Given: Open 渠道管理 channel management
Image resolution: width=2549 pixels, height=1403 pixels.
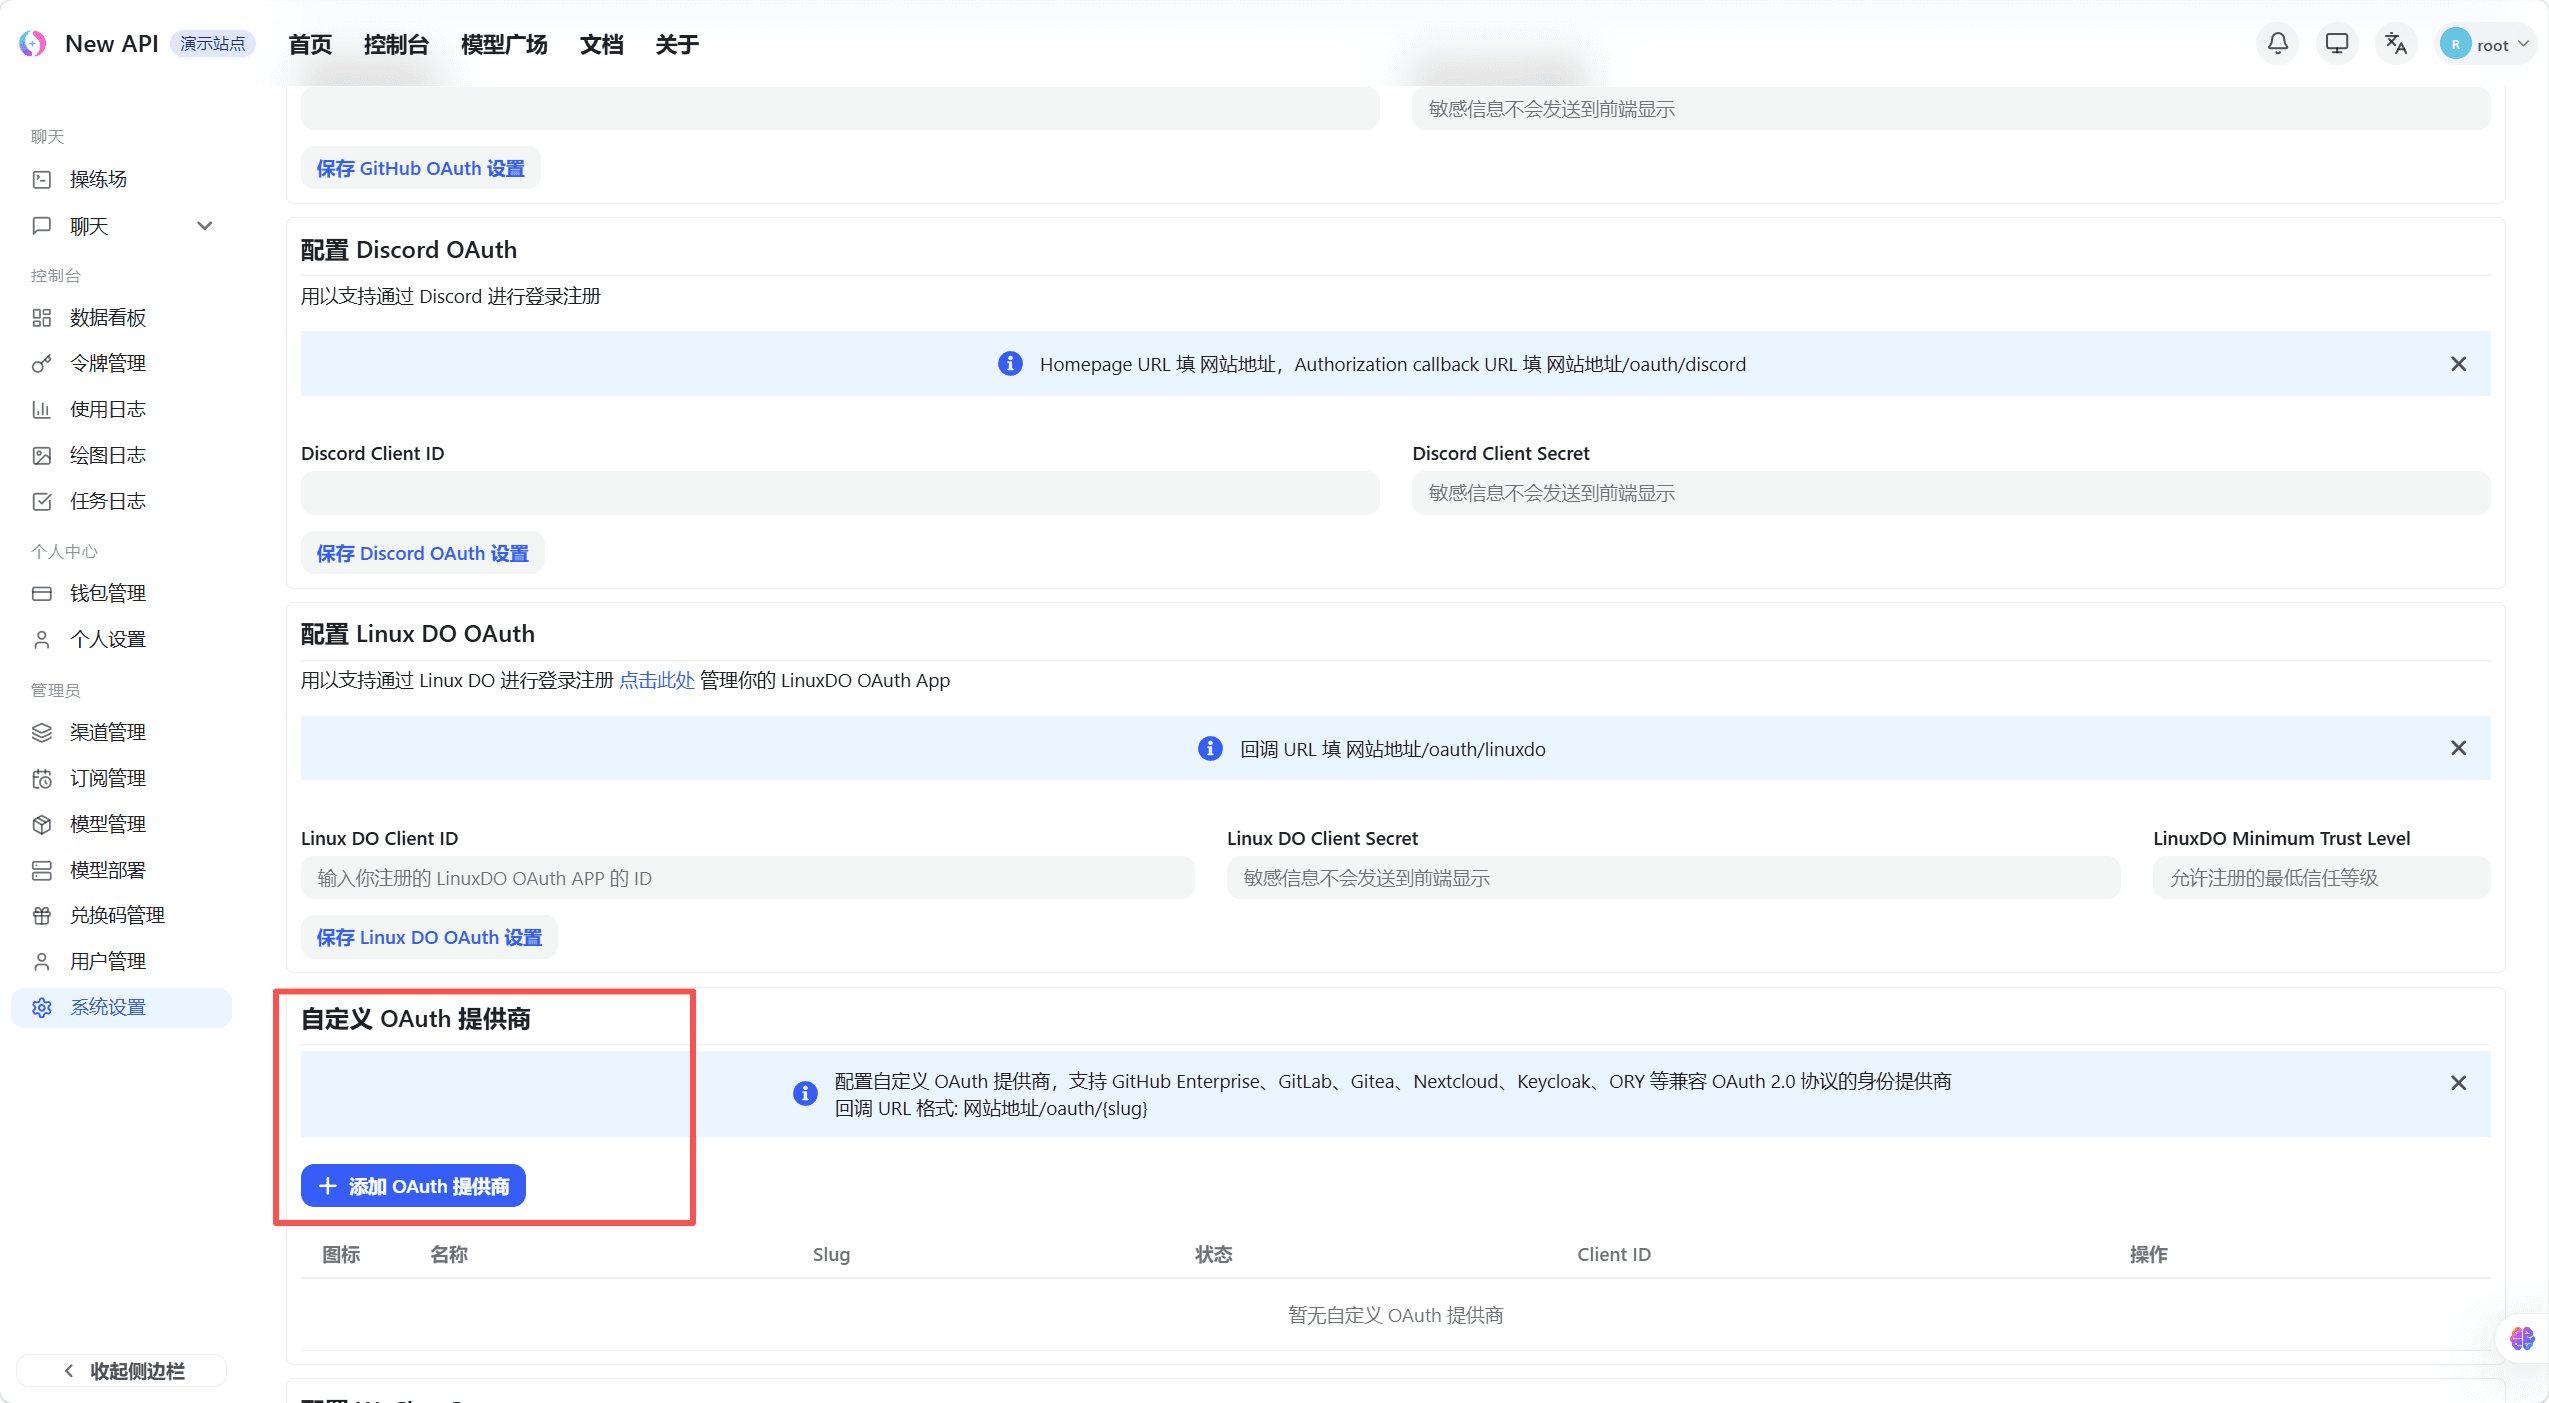Looking at the screenshot, I should pos(106,731).
